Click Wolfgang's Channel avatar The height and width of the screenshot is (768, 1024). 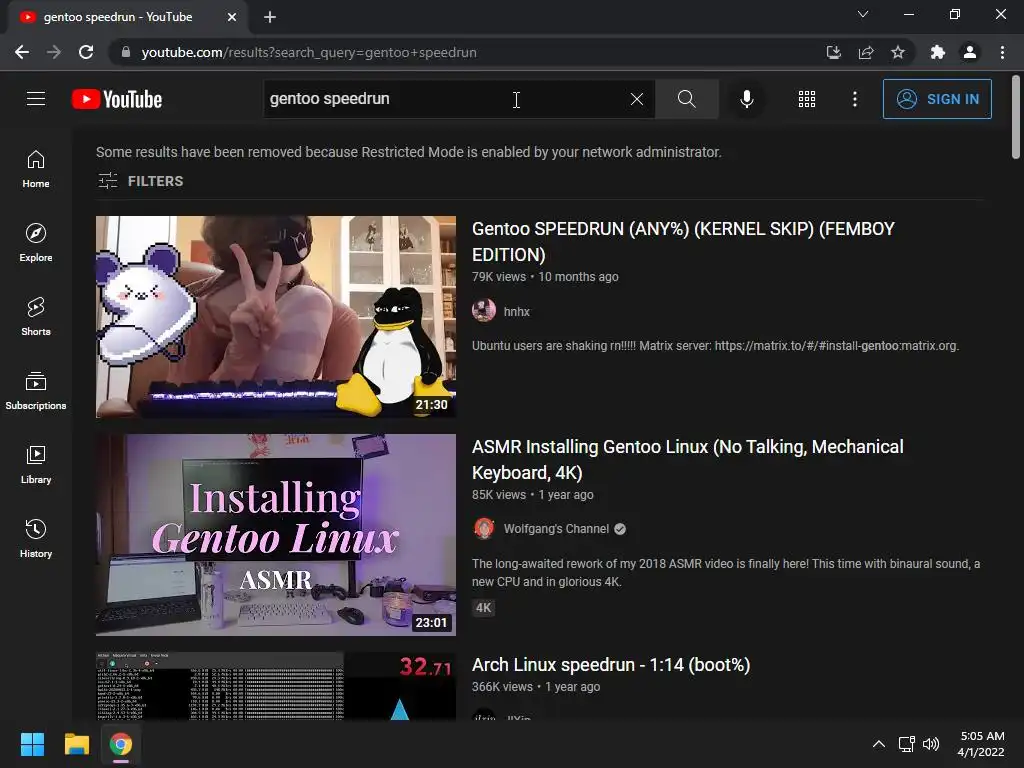click(x=484, y=528)
